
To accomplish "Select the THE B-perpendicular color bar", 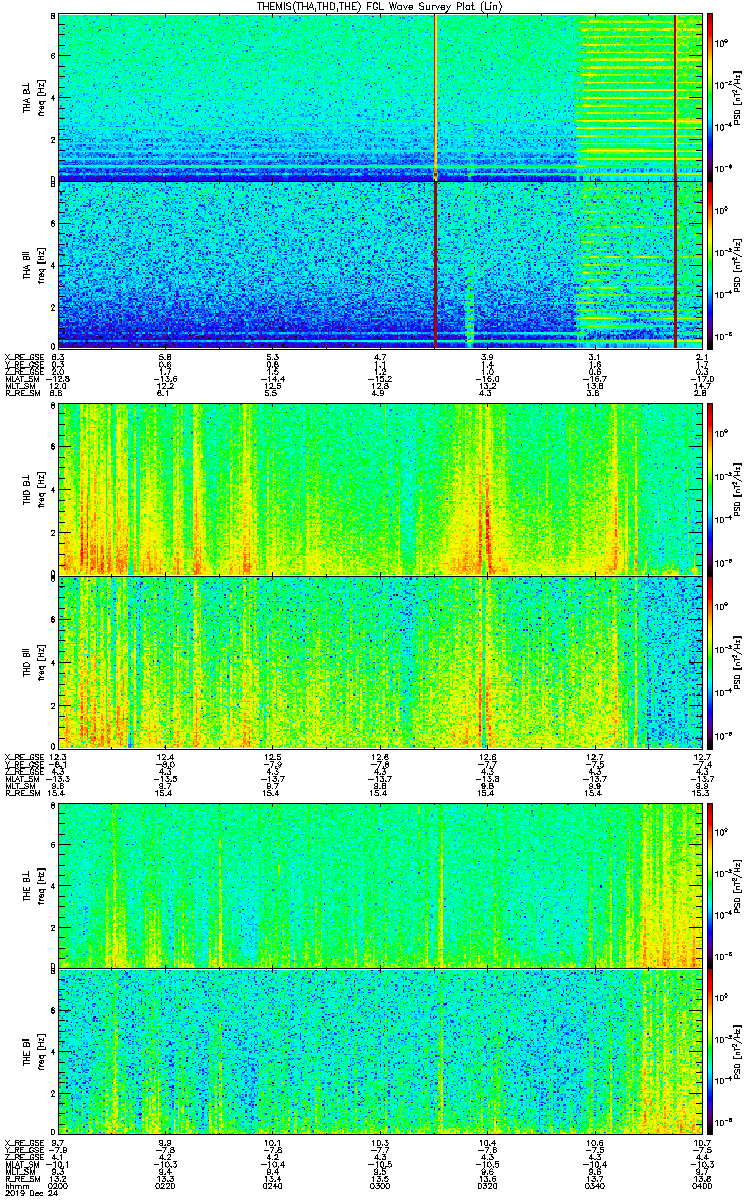I will [709, 886].
